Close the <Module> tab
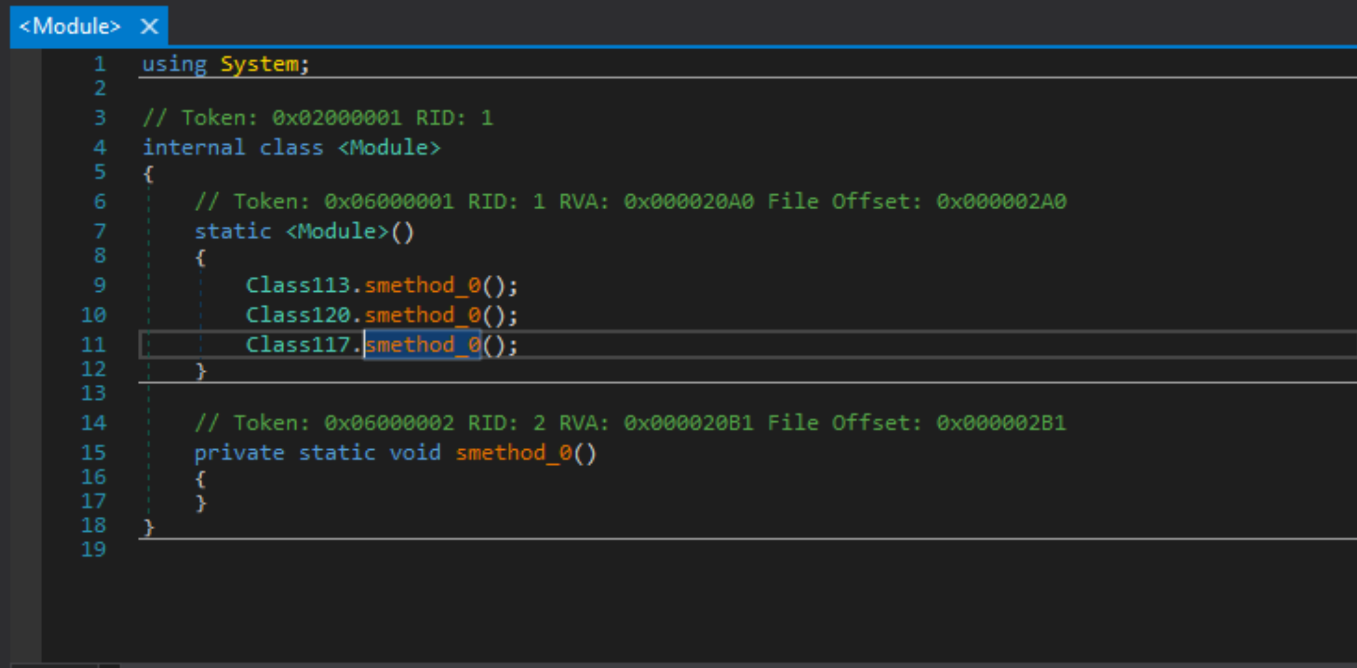The image size is (1357, 668). pyautogui.click(x=149, y=27)
